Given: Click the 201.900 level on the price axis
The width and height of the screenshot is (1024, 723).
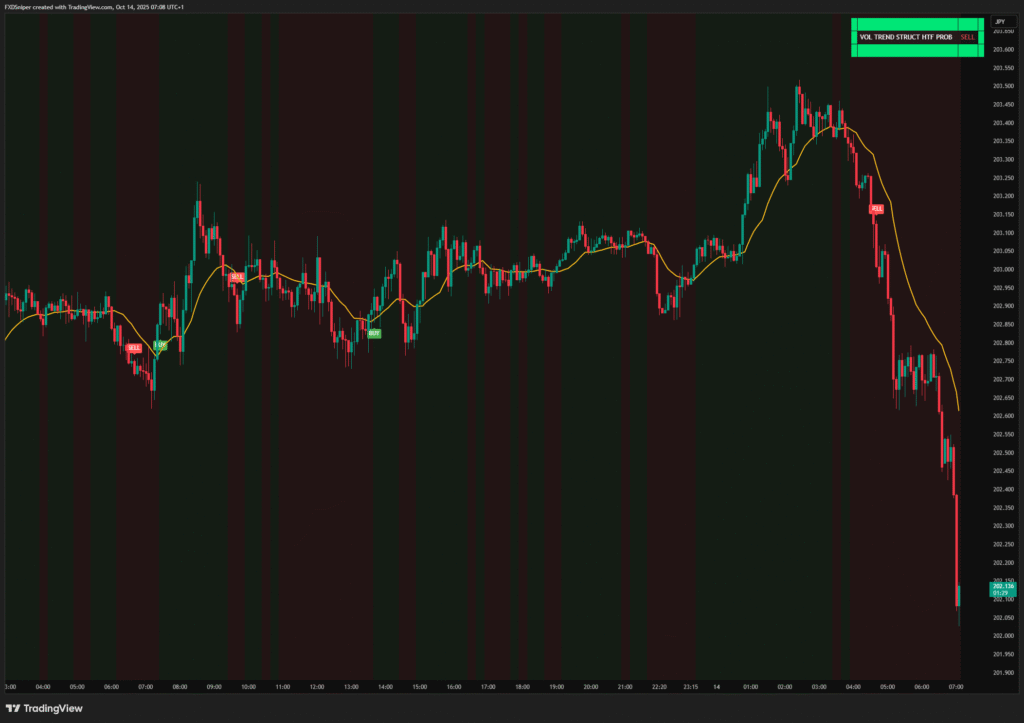Looking at the screenshot, I should point(1003,672).
